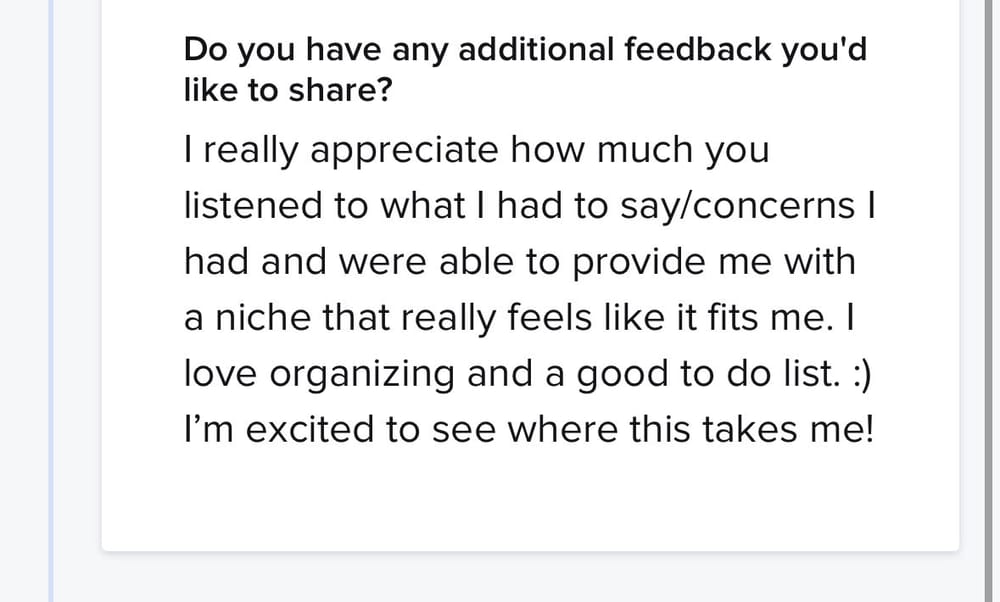Click the line "had and were able to provide"

520,262
